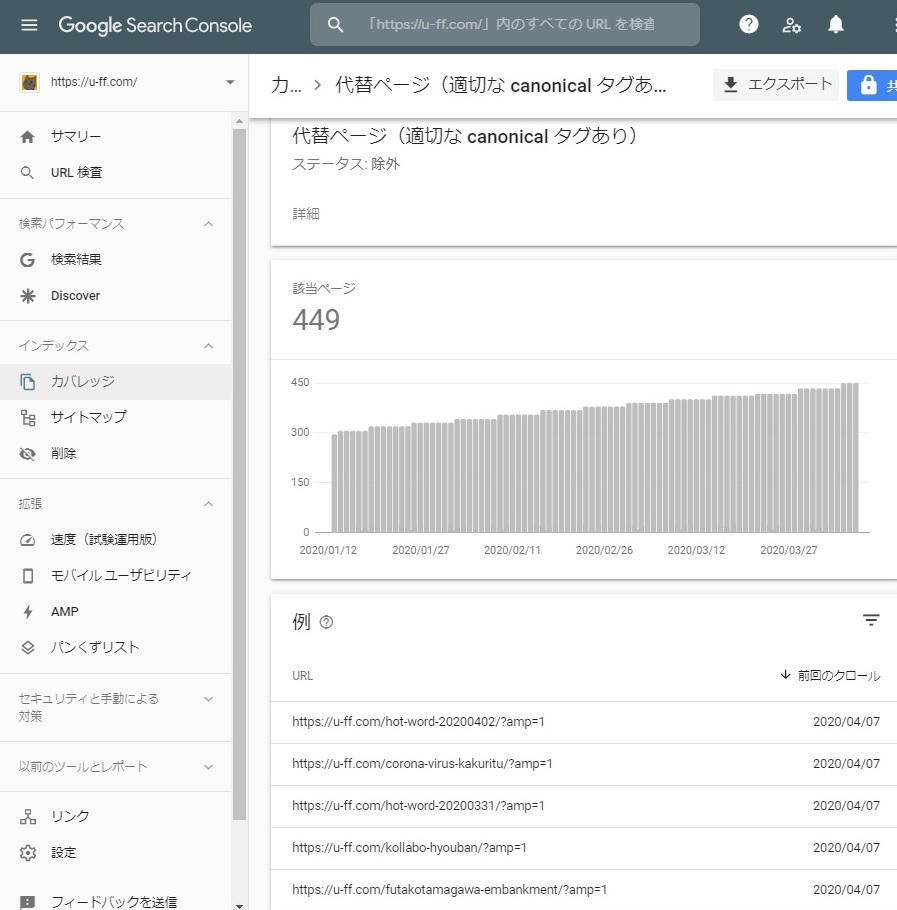897x910 pixels.
Task: Open the notifications bell
Action: coord(836,25)
